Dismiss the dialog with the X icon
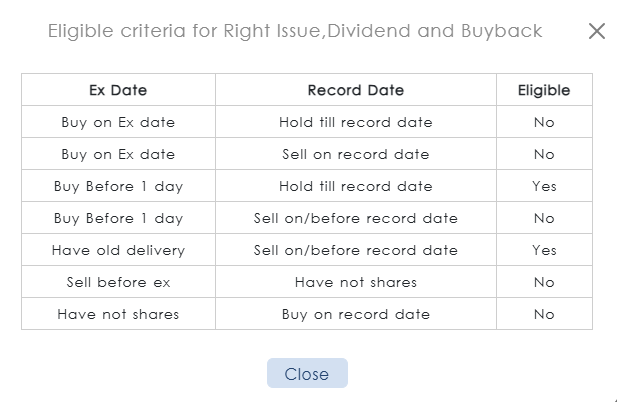The height and width of the screenshot is (402, 617). point(597,31)
